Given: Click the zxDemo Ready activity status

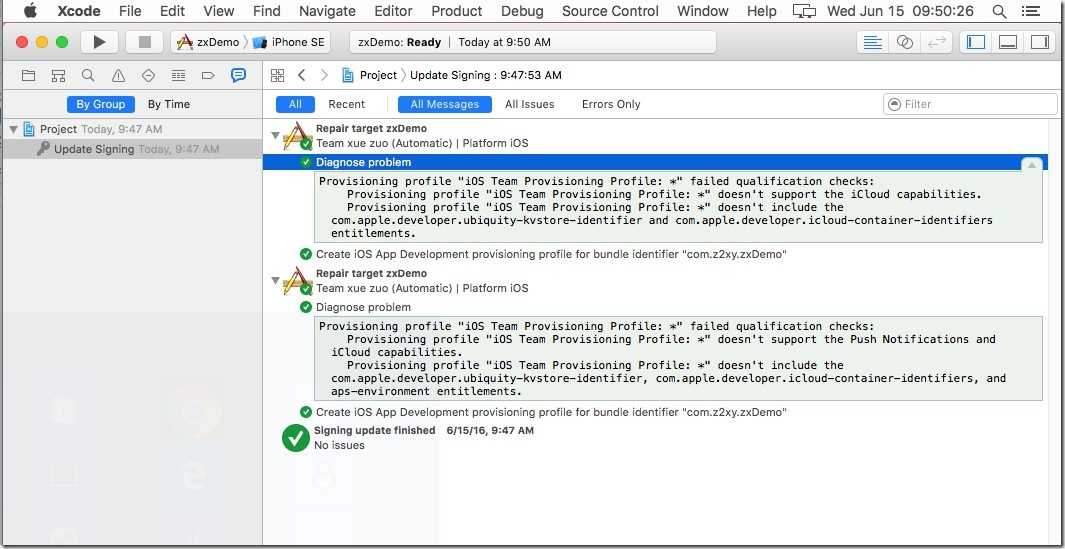Looking at the screenshot, I should [532, 42].
